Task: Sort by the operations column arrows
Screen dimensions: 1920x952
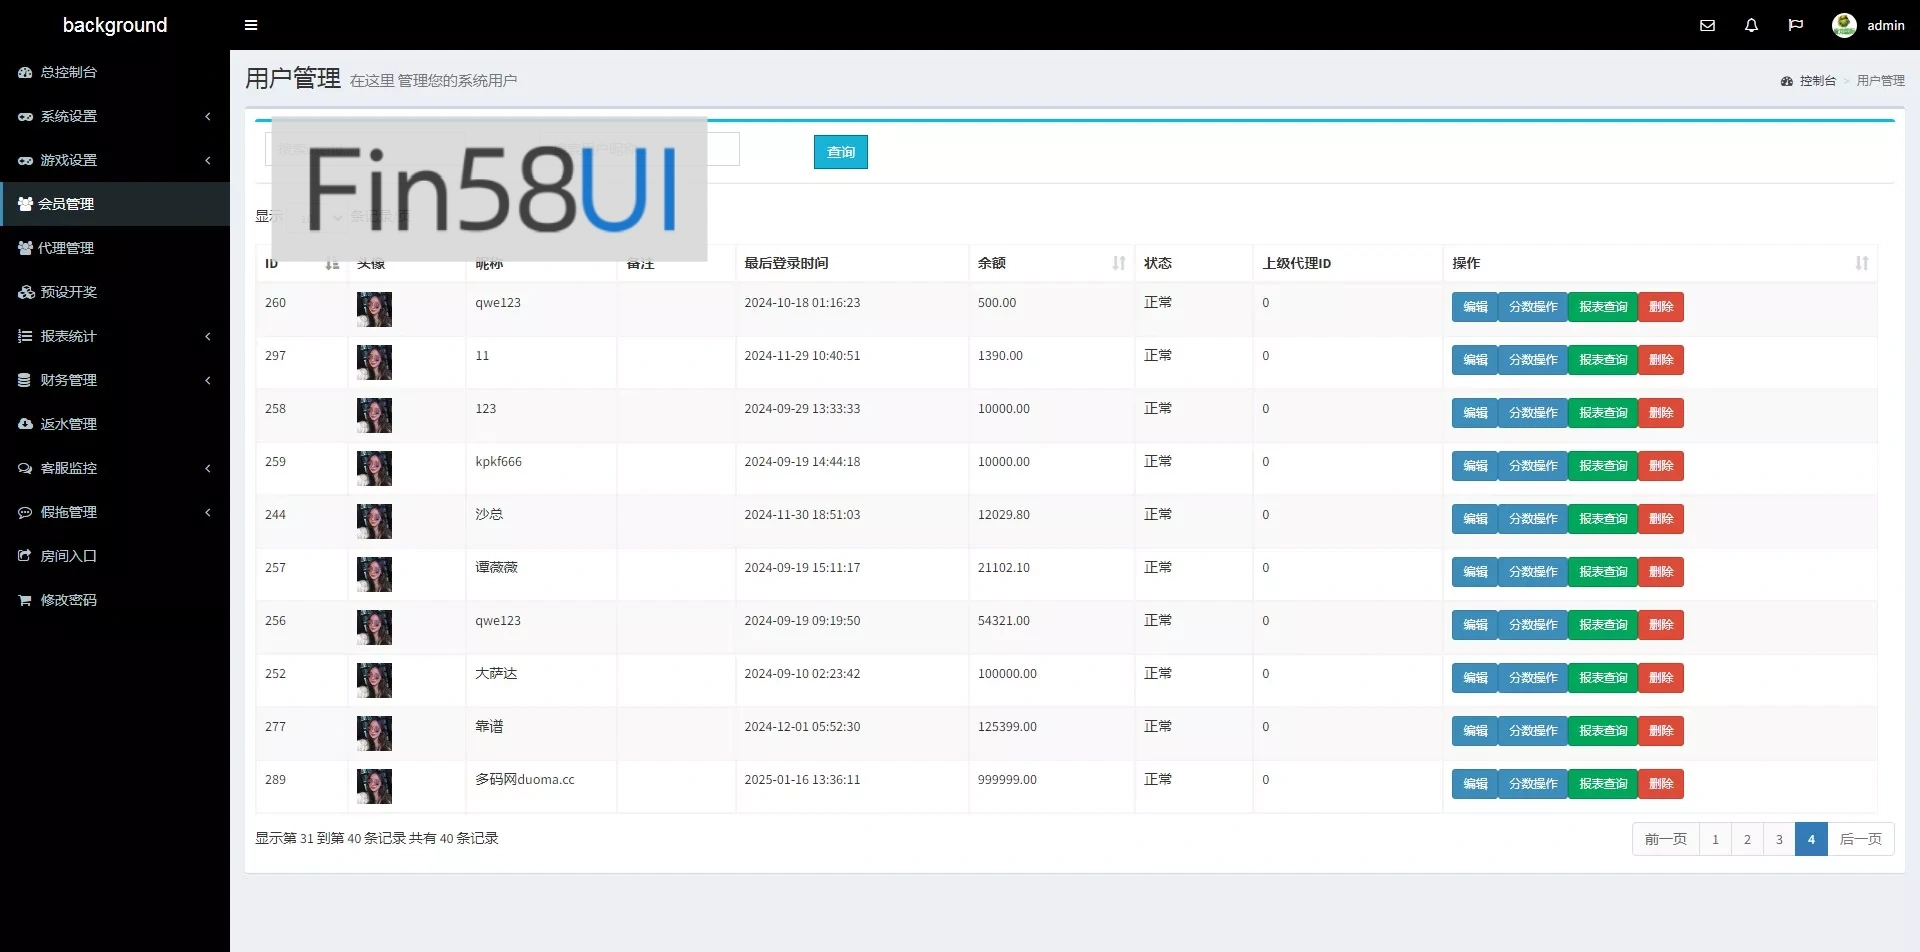Action: click(x=1861, y=263)
